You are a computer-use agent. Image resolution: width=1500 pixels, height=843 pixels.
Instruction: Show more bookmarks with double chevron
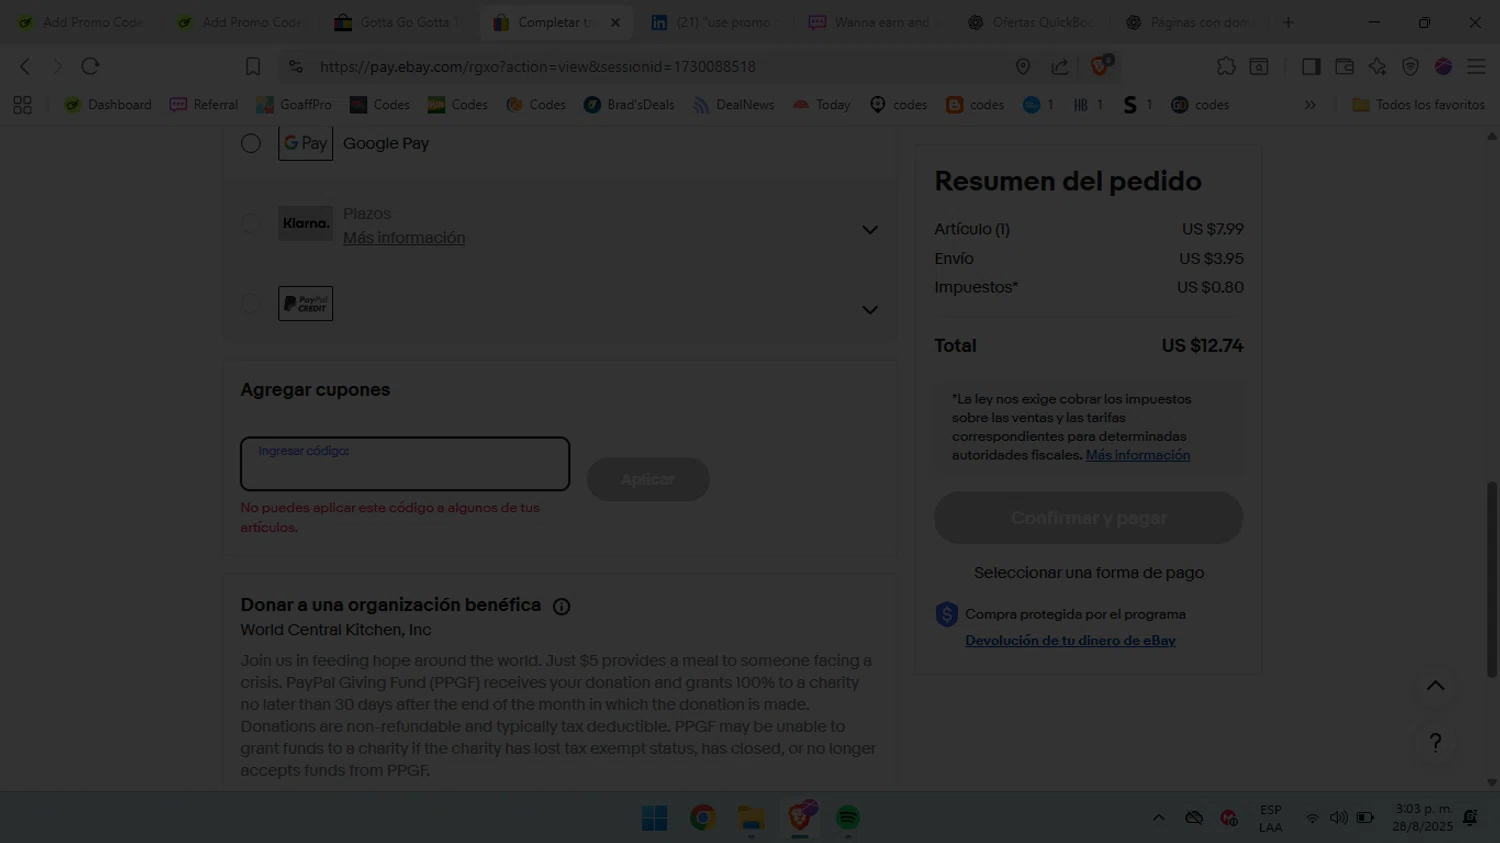[1310, 104]
